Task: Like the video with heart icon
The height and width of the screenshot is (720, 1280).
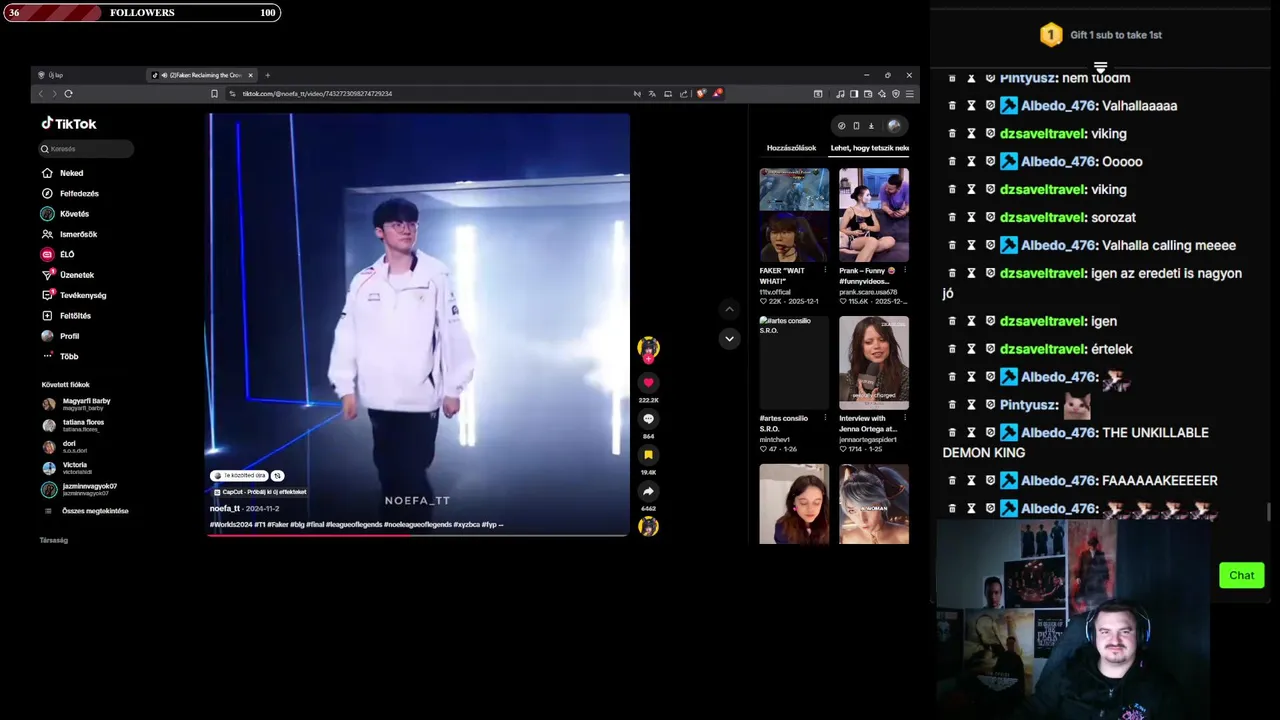Action: (x=648, y=382)
